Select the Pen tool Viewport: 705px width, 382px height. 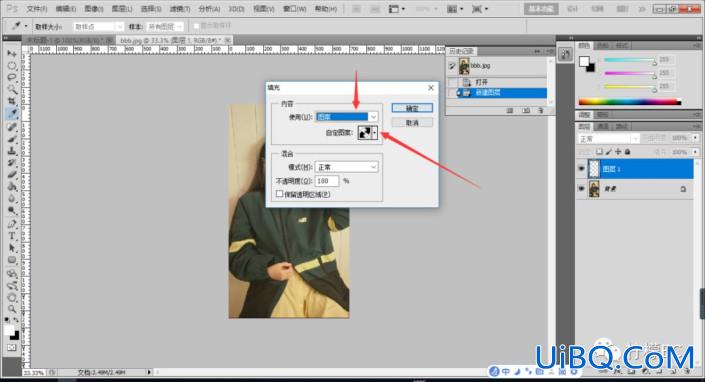(12, 224)
